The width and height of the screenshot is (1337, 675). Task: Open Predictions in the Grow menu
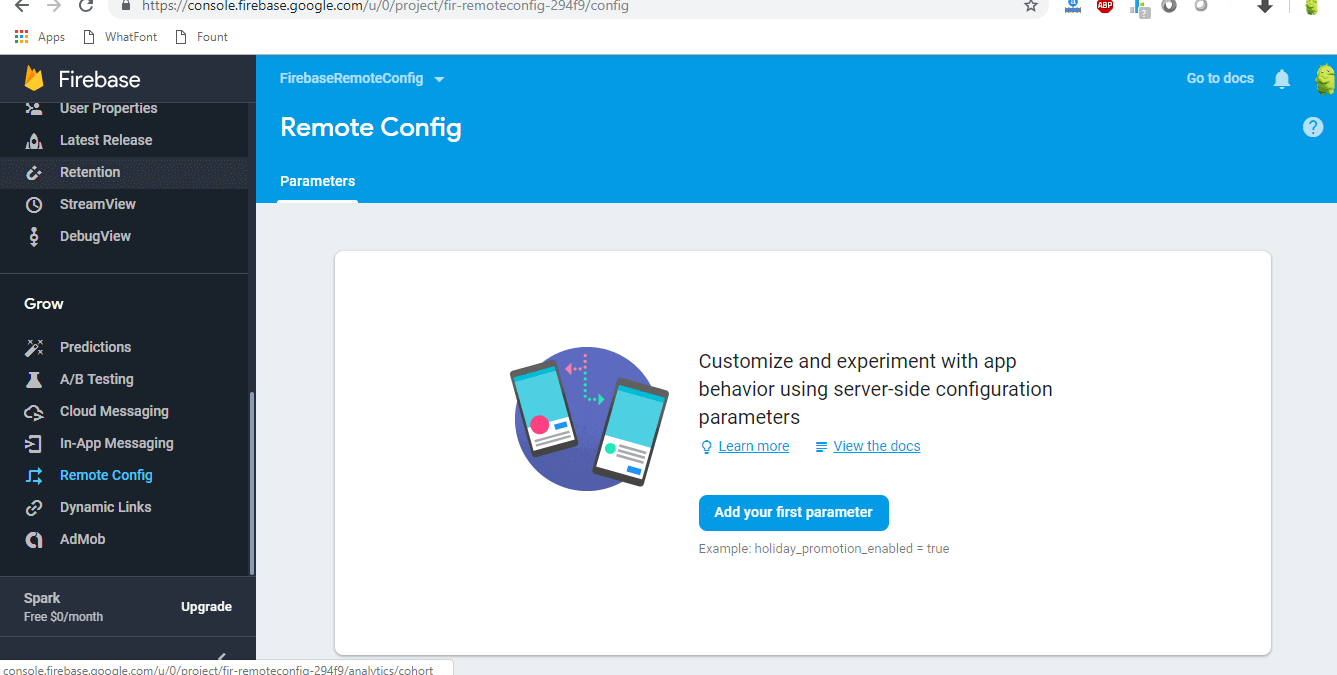click(95, 347)
